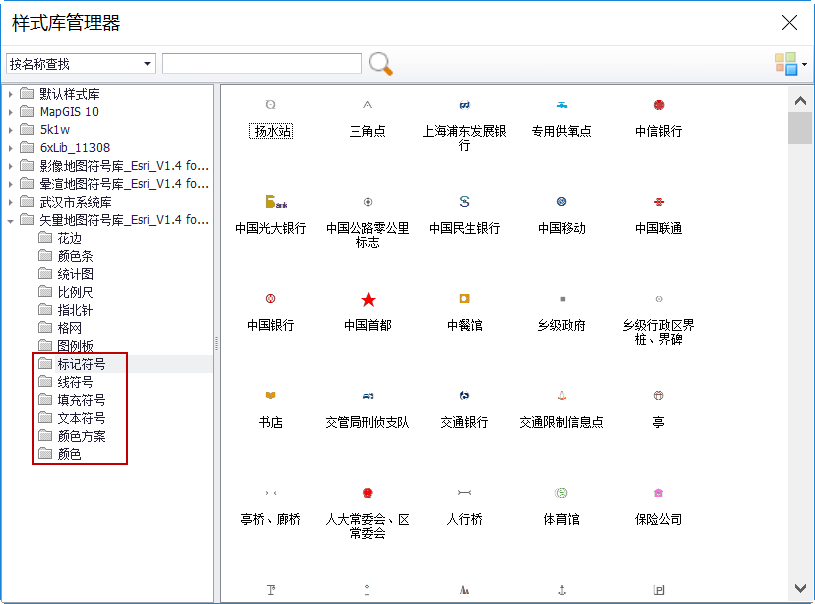The width and height of the screenshot is (815, 604).
Task: Select the 中国首都 red star symbol
Action: tap(368, 299)
